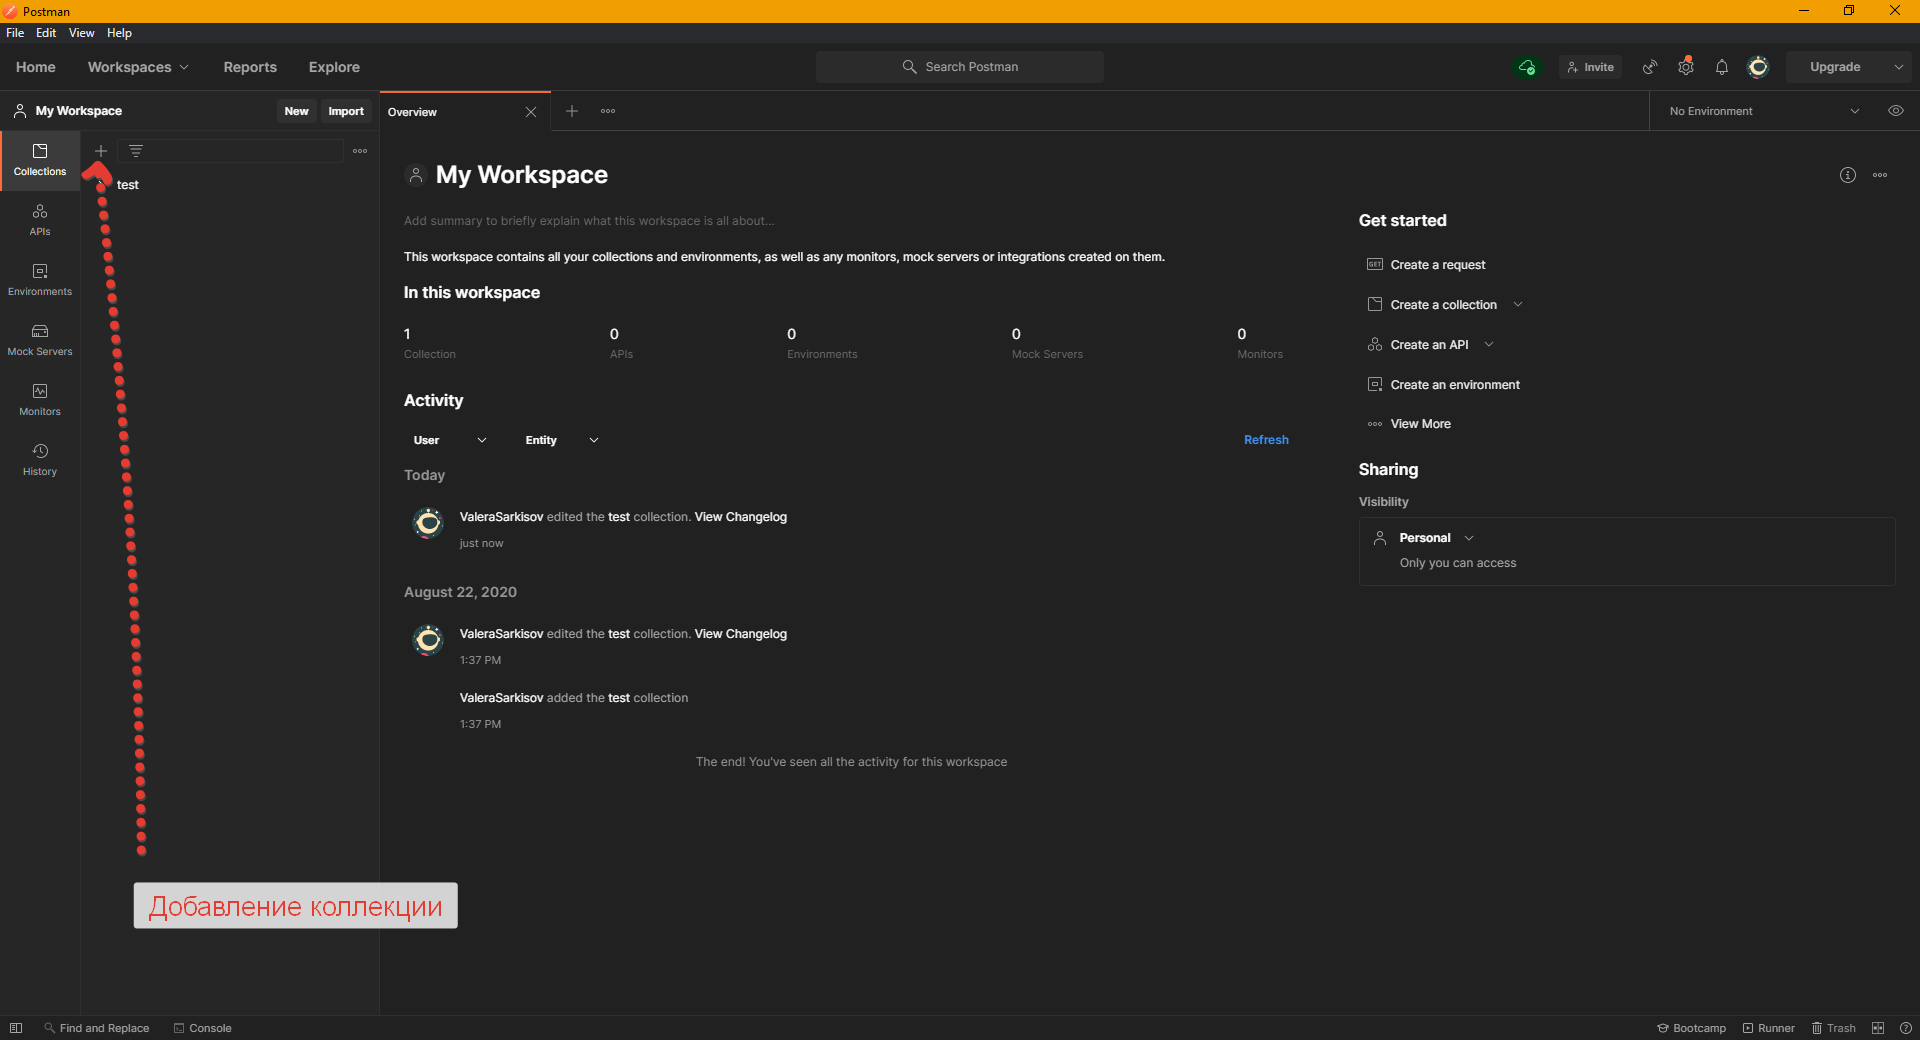Open workspace more actions menu

[x=1880, y=175]
